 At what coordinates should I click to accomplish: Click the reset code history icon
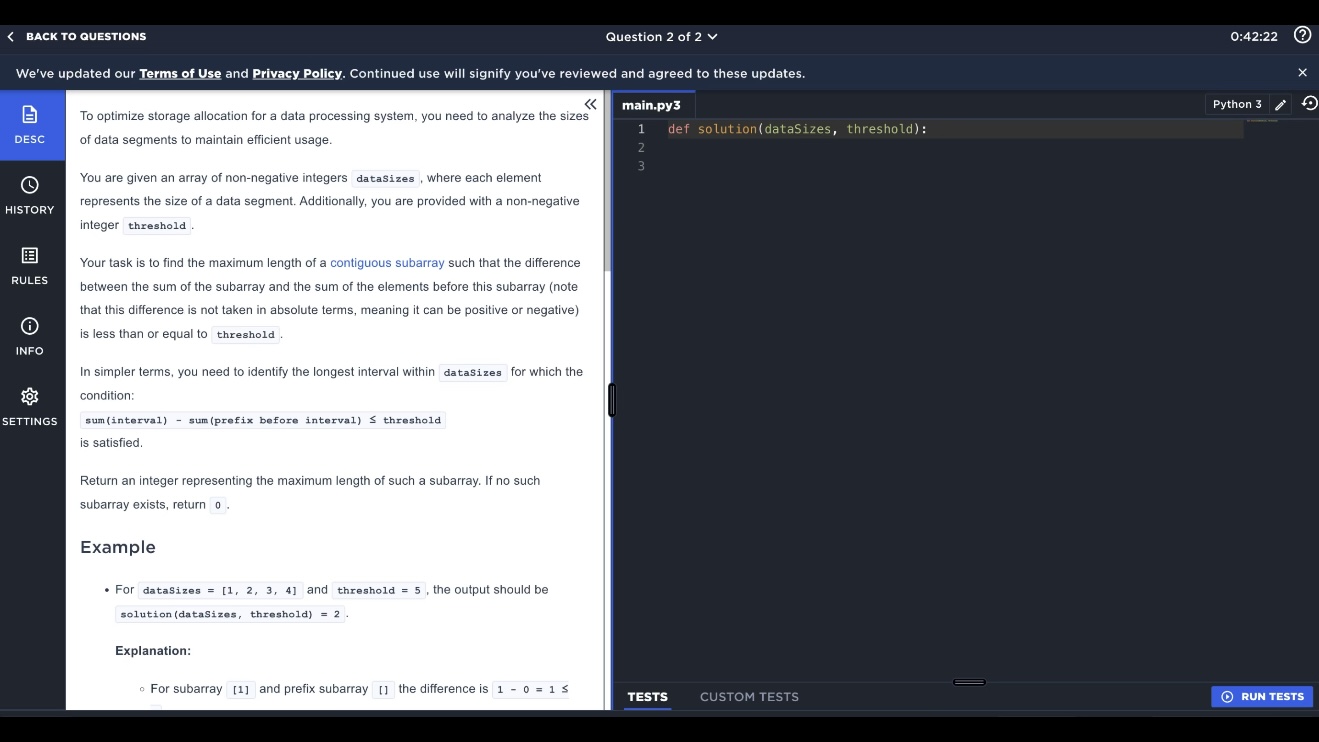[x=1308, y=104]
